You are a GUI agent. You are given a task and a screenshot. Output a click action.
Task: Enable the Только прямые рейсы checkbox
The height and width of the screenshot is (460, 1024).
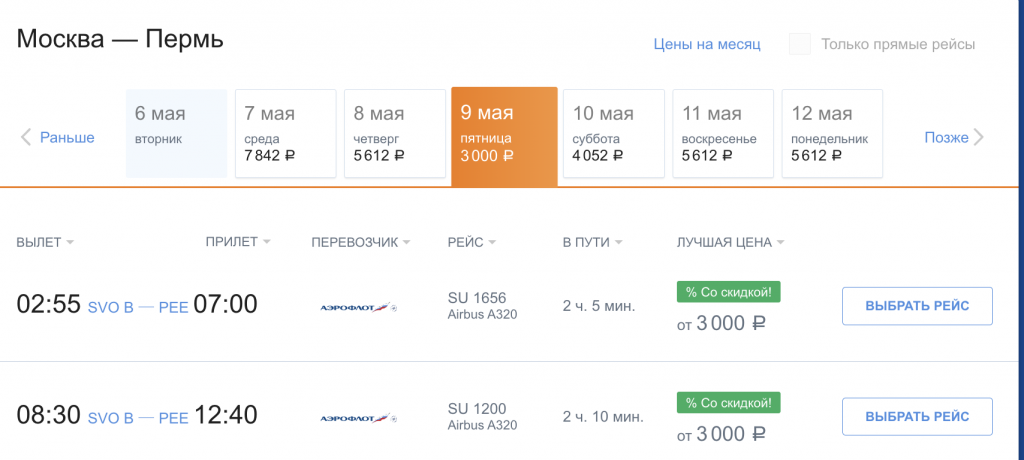(x=800, y=44)
